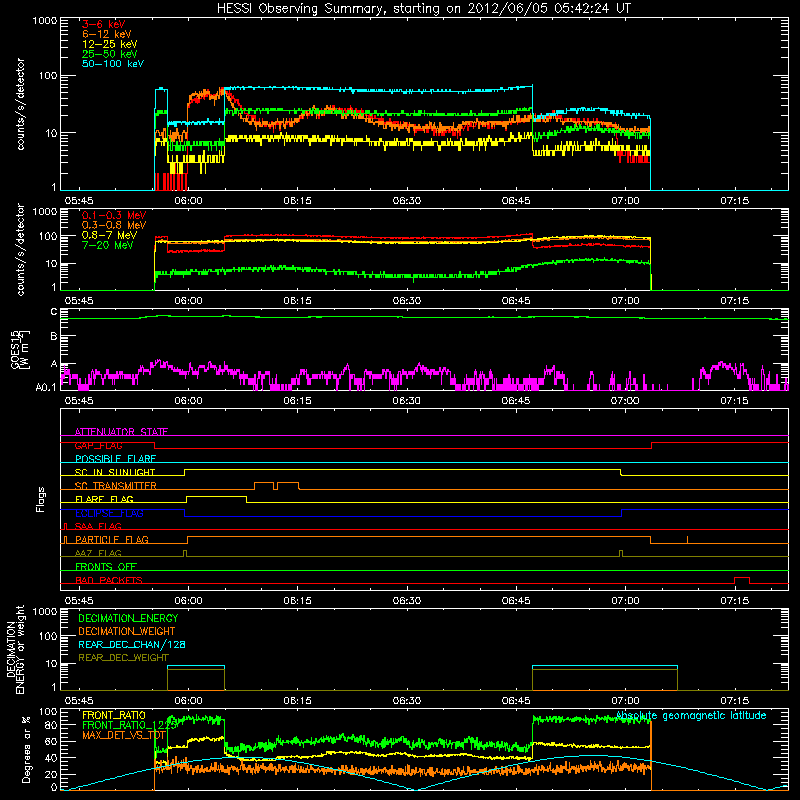This screenshot has width=800, height=800.
Task: Pick the BAD_PACKETS flag label
Action: coord(109,580)
